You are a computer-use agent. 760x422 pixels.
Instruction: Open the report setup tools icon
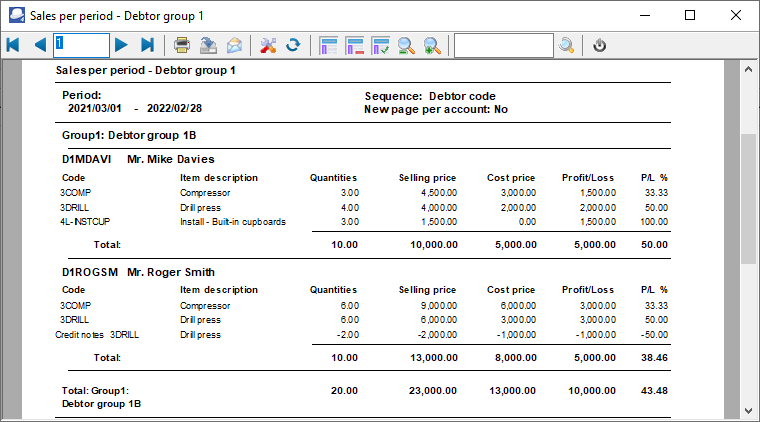pos(268,45)
